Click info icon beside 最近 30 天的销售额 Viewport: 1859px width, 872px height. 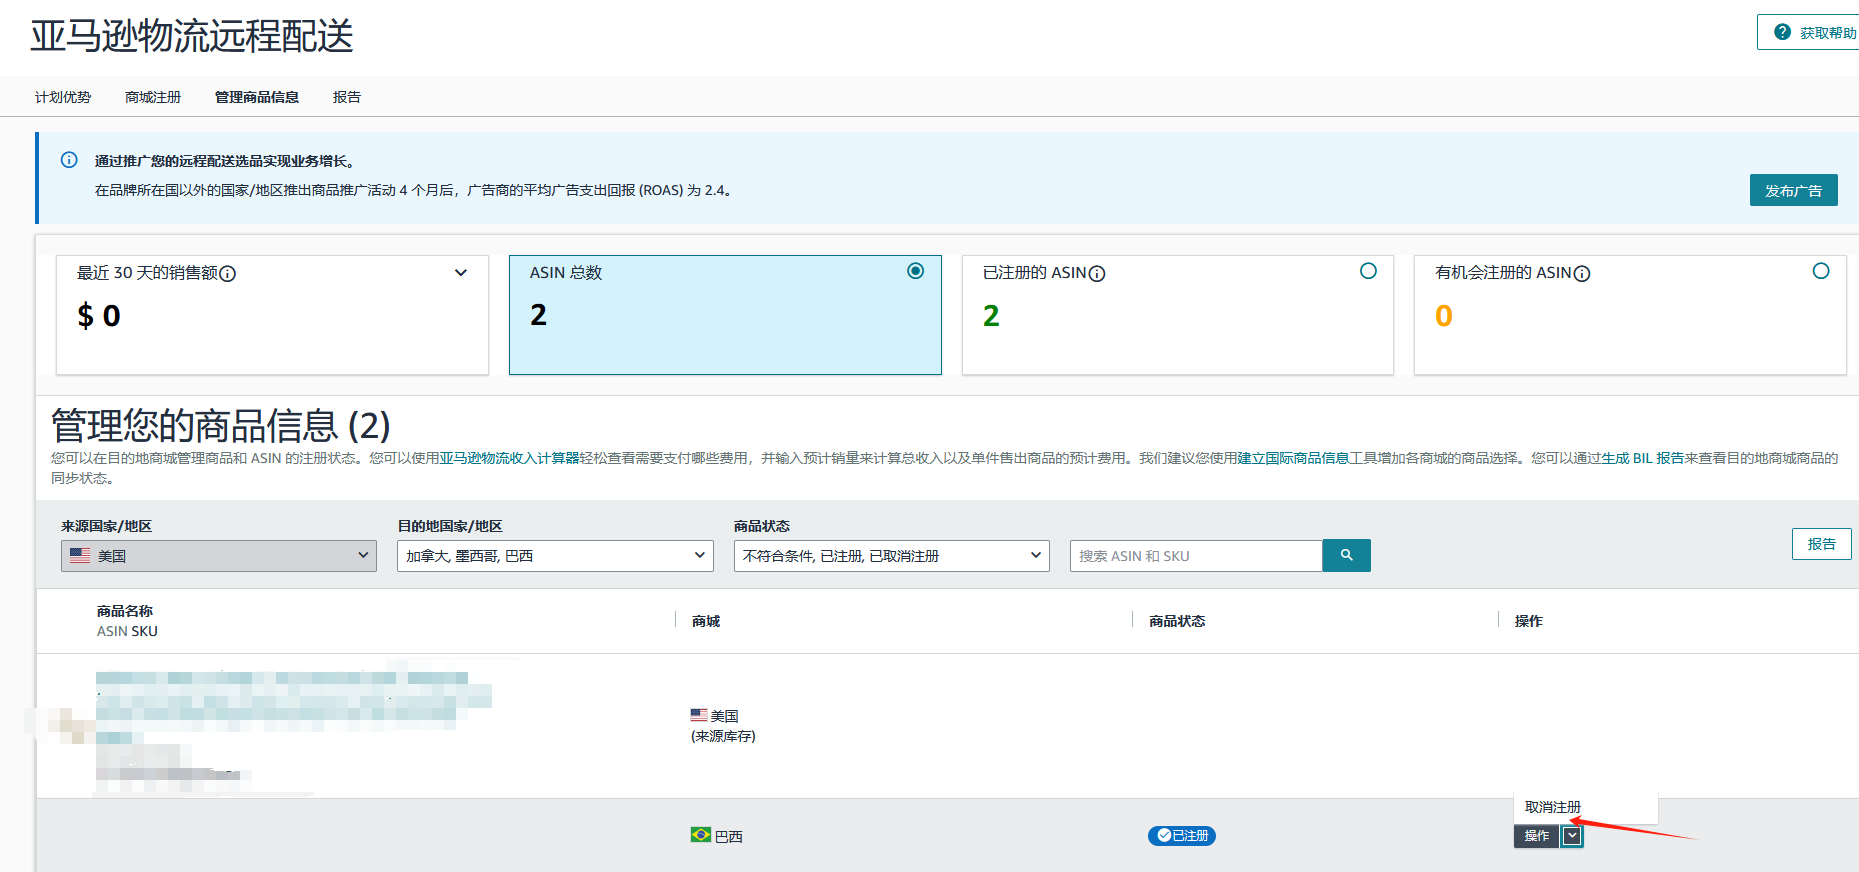(x=228, y=274)
